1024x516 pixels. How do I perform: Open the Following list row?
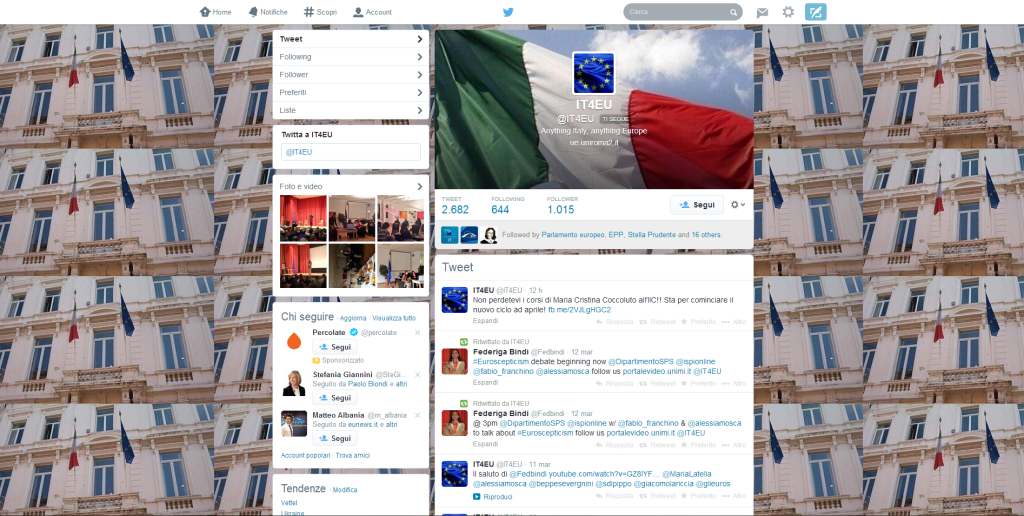(x=351, y=57)
